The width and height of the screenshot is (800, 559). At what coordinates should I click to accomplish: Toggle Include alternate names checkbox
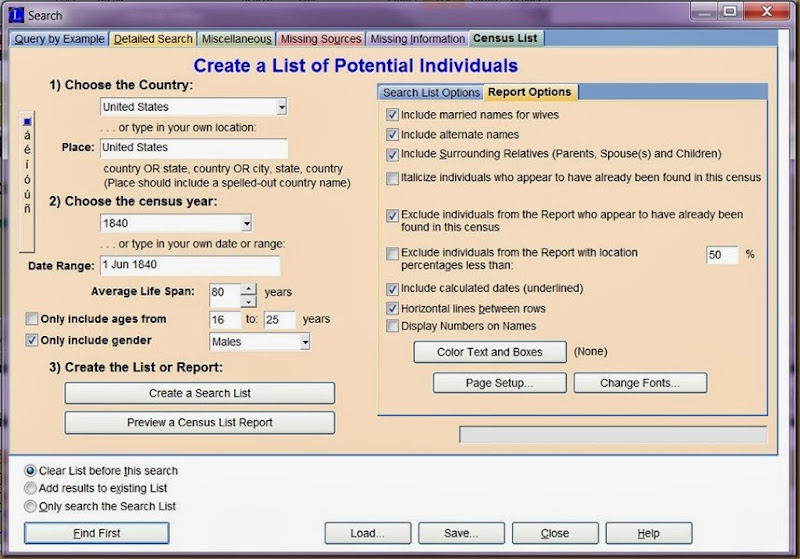coord(392,135)
